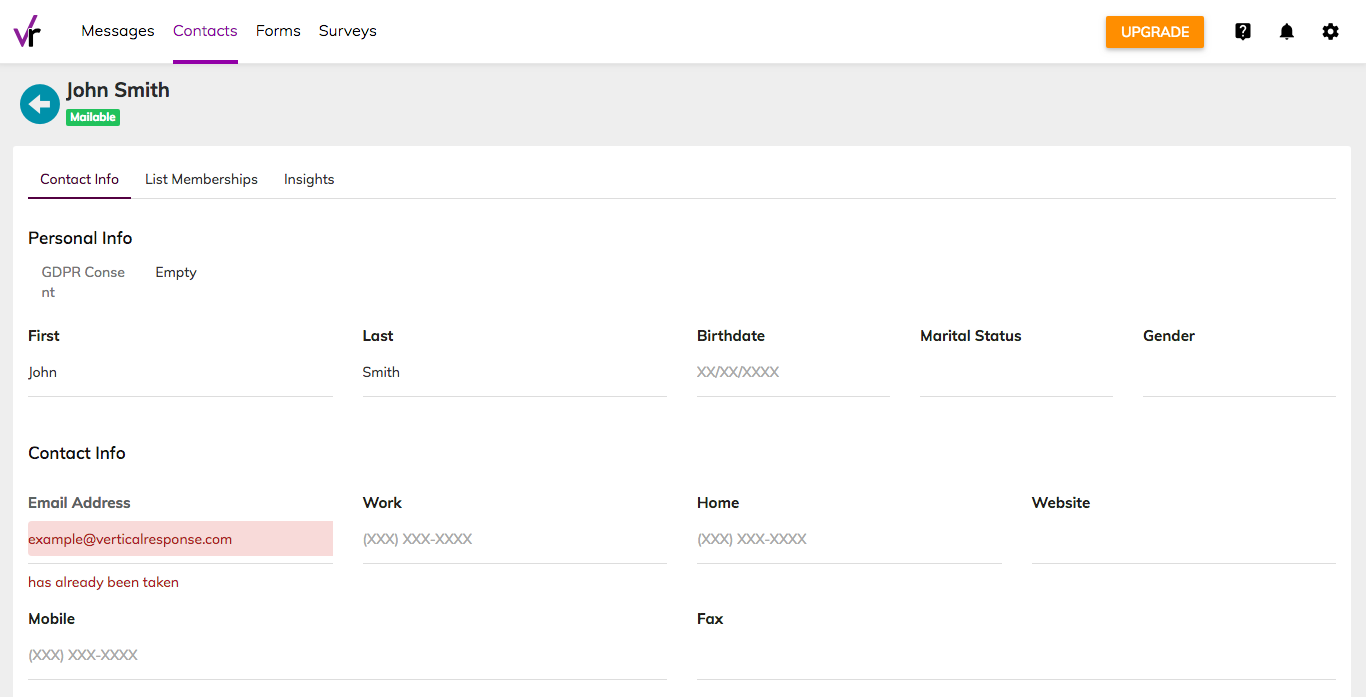Open the Surveys menu

(x=348, y=31)
